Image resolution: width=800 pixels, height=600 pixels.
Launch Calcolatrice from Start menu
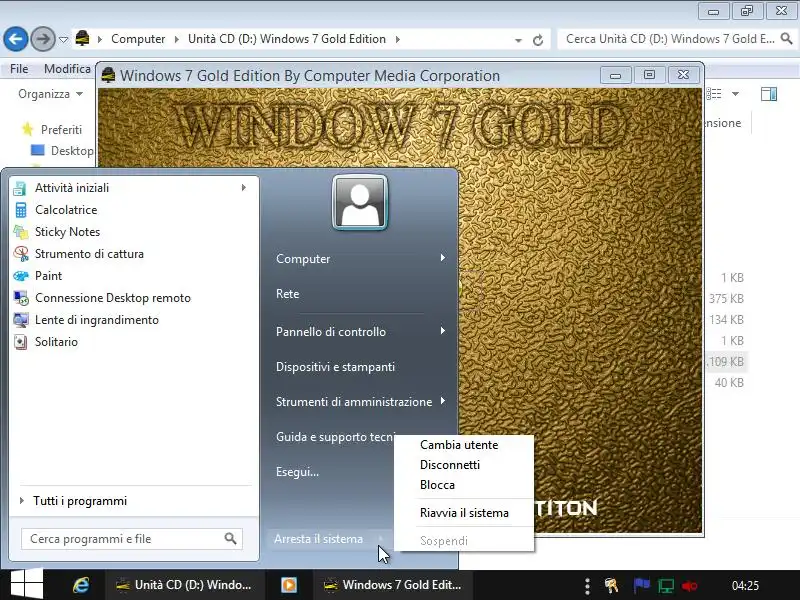[66, 210]
